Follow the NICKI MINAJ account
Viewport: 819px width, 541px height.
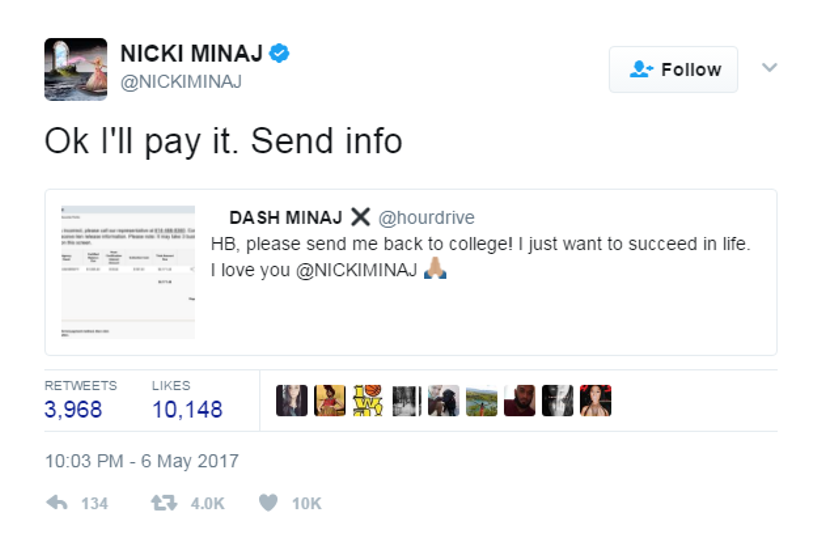[673, 69]
